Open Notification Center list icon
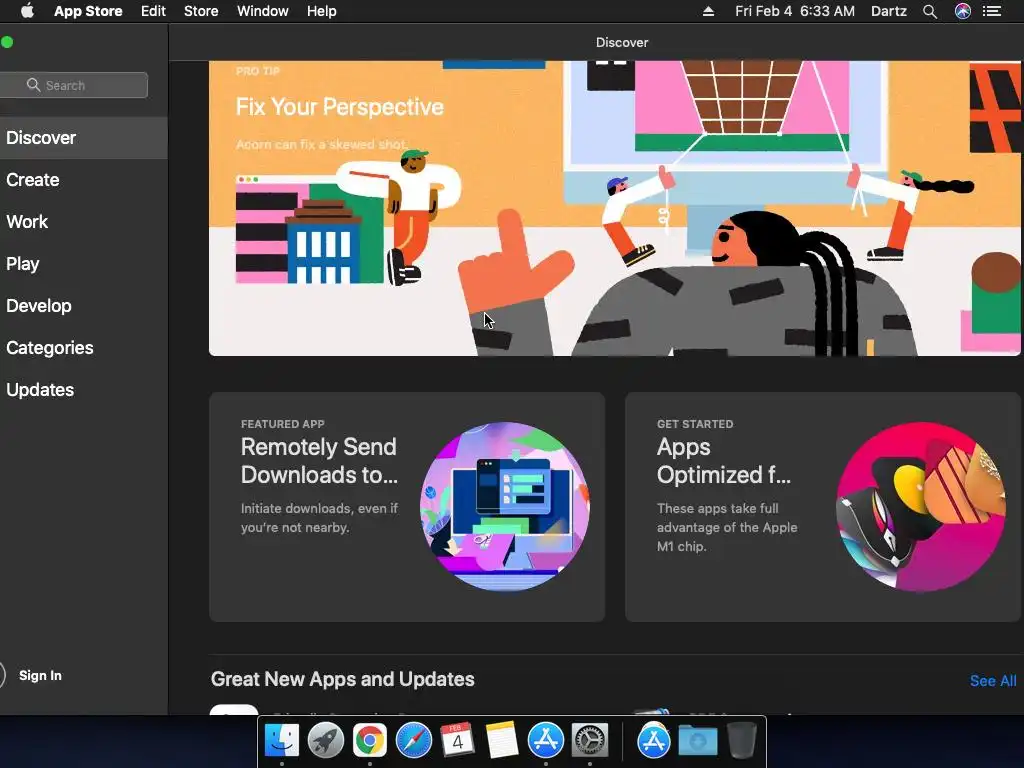The height and width of the screenshot is (768, 1024). coord(992,11)
